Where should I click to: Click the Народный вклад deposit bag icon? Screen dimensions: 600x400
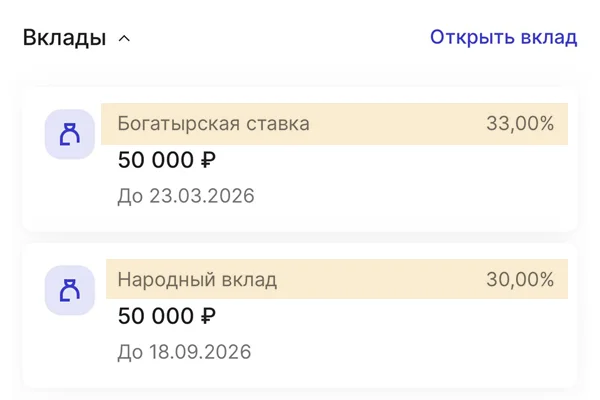coord(69,290)
